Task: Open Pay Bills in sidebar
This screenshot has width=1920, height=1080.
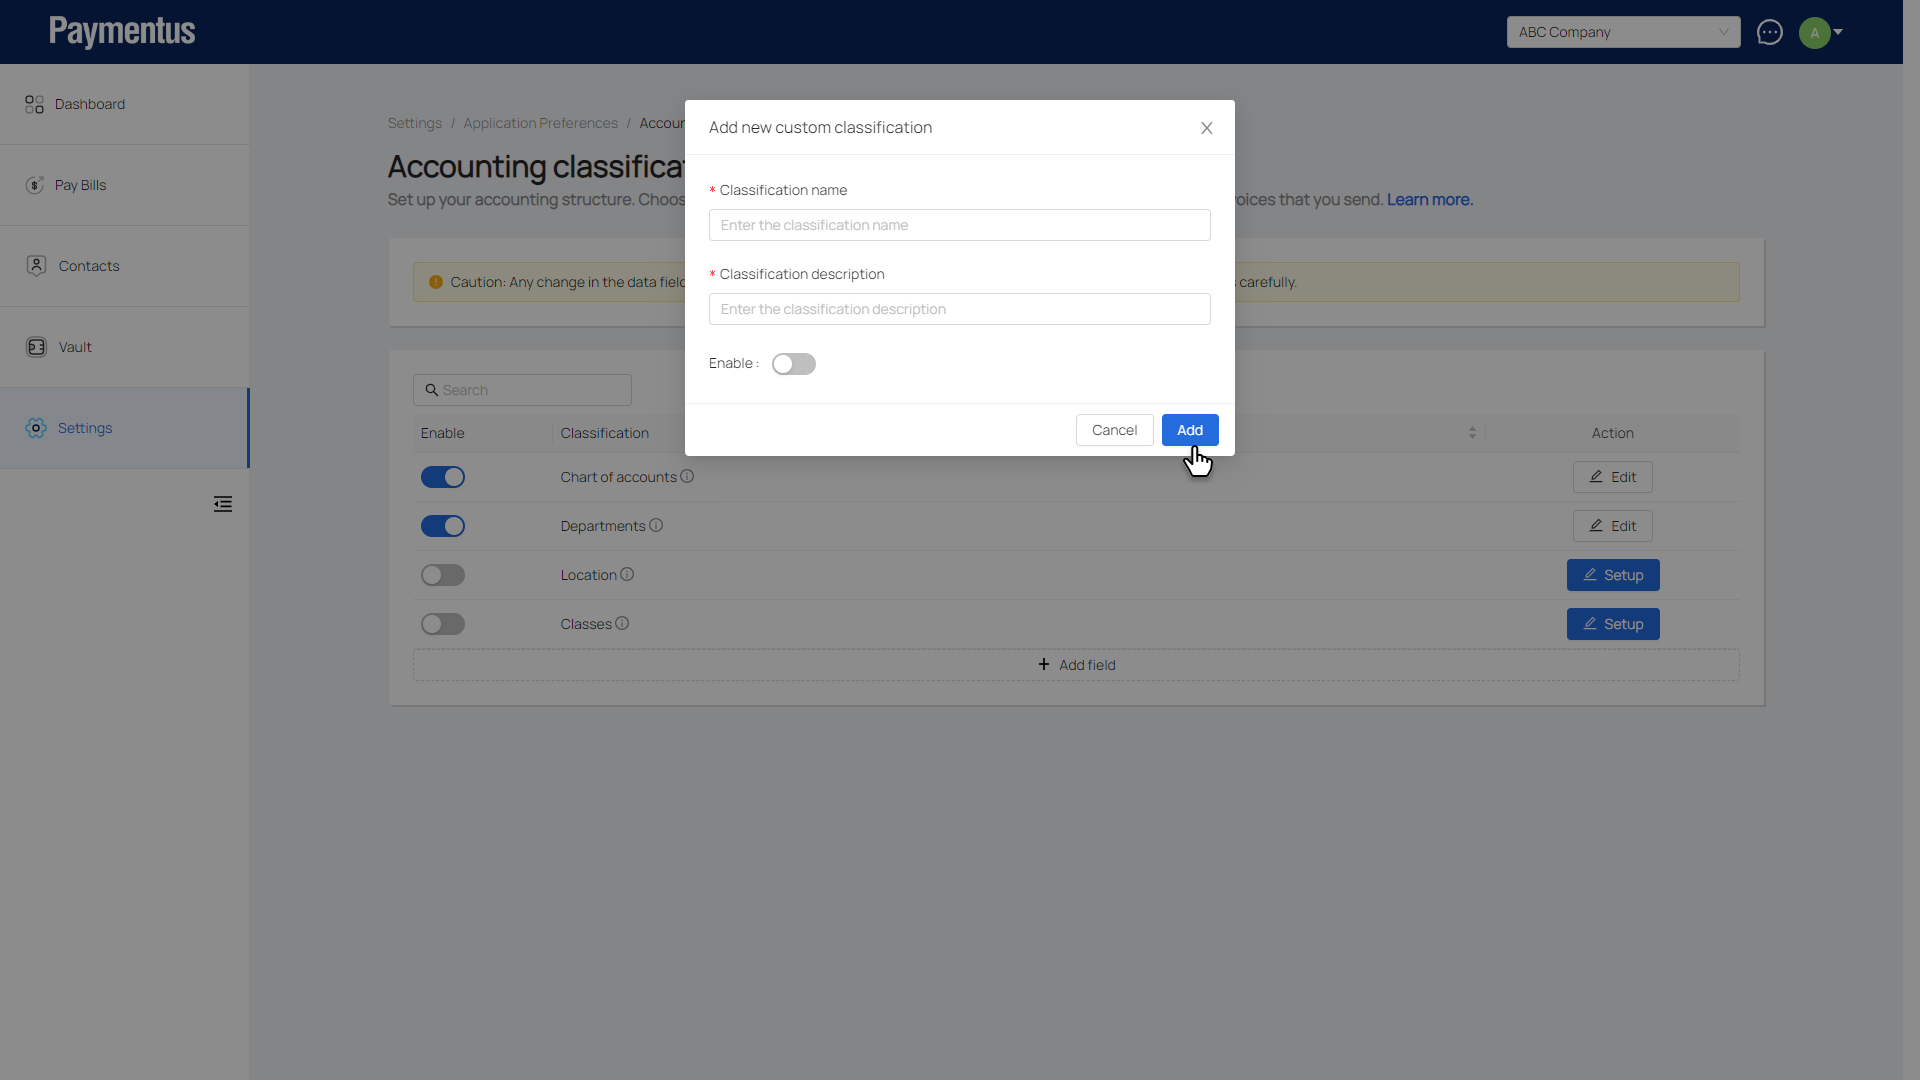Action: [x=80, y=185]
